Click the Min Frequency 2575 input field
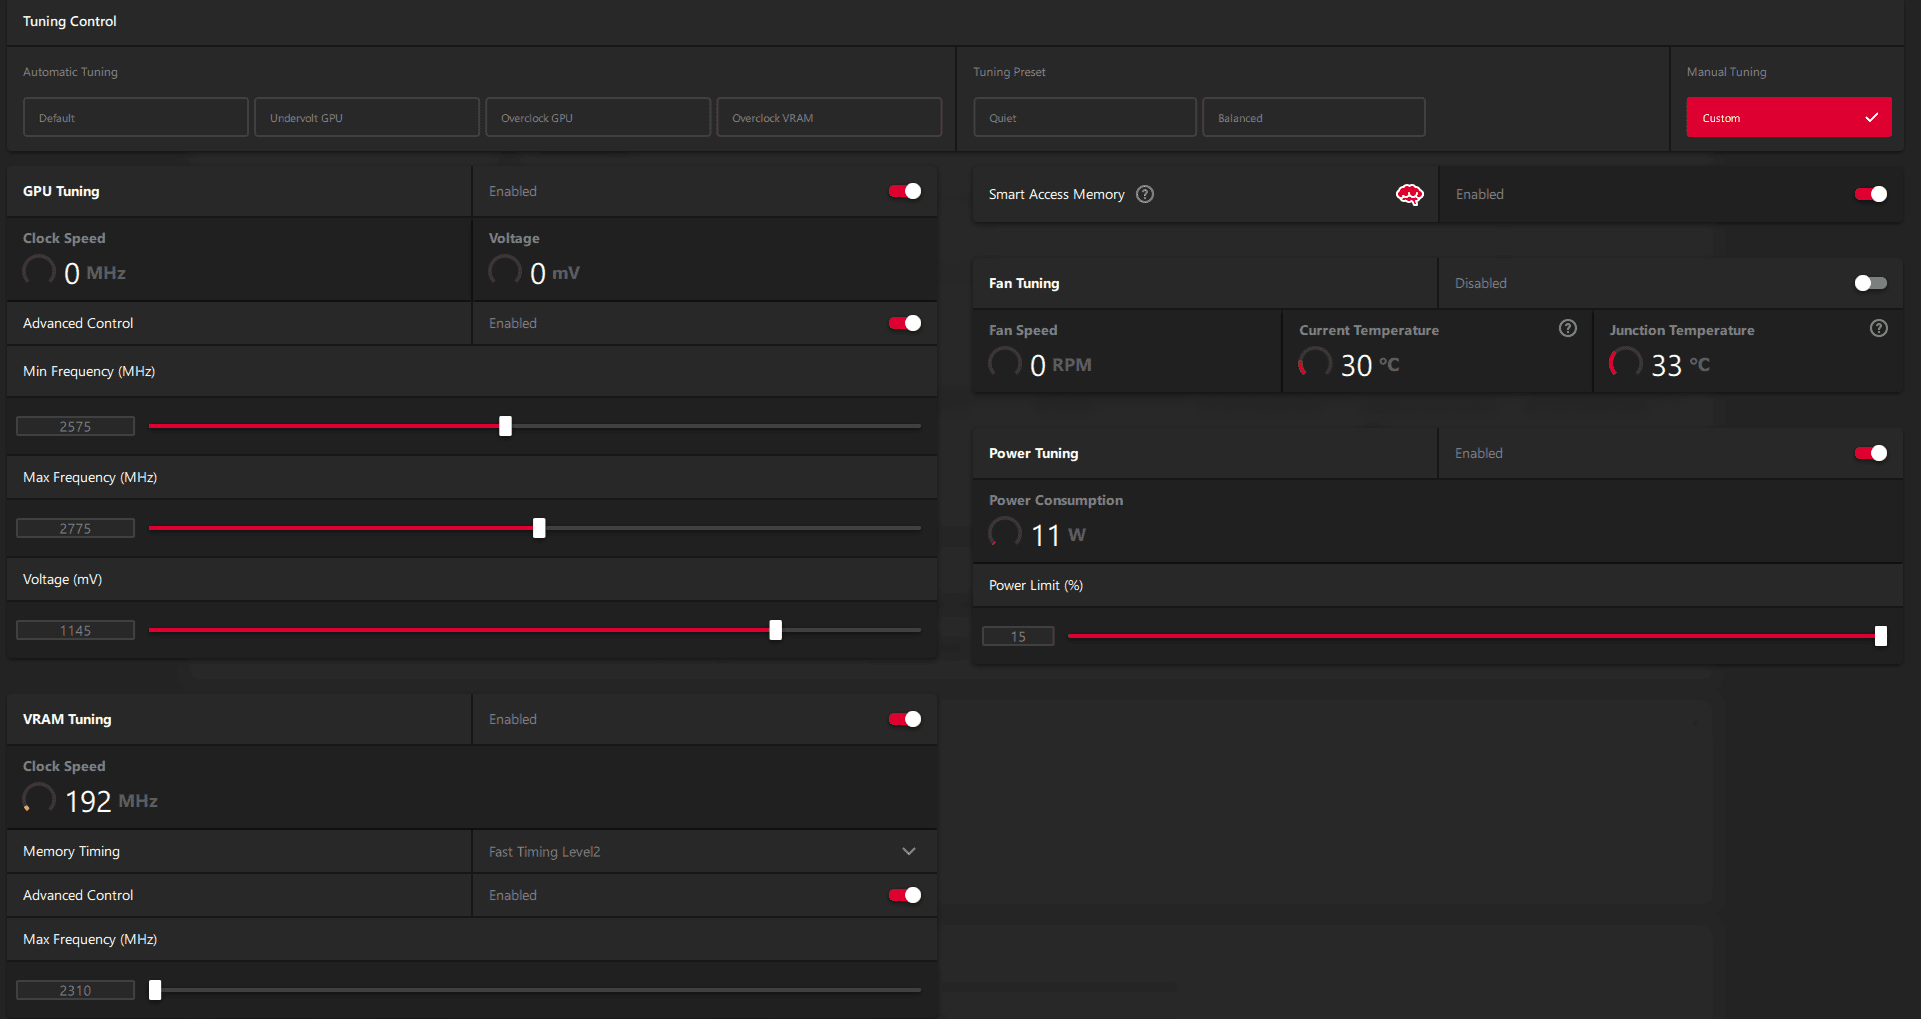 pos(75,426)
